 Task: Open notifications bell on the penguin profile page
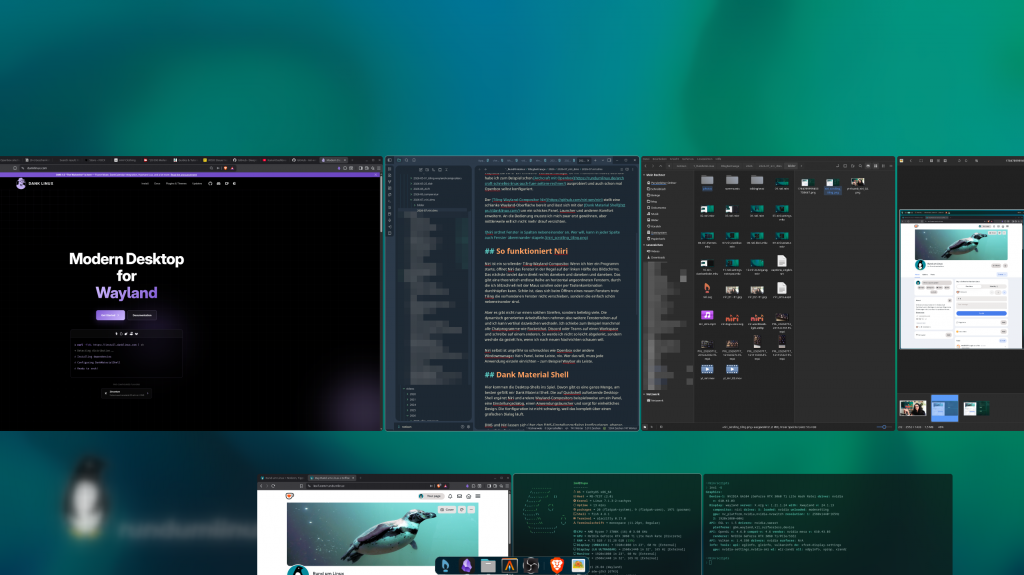click(x=451, y=497)
